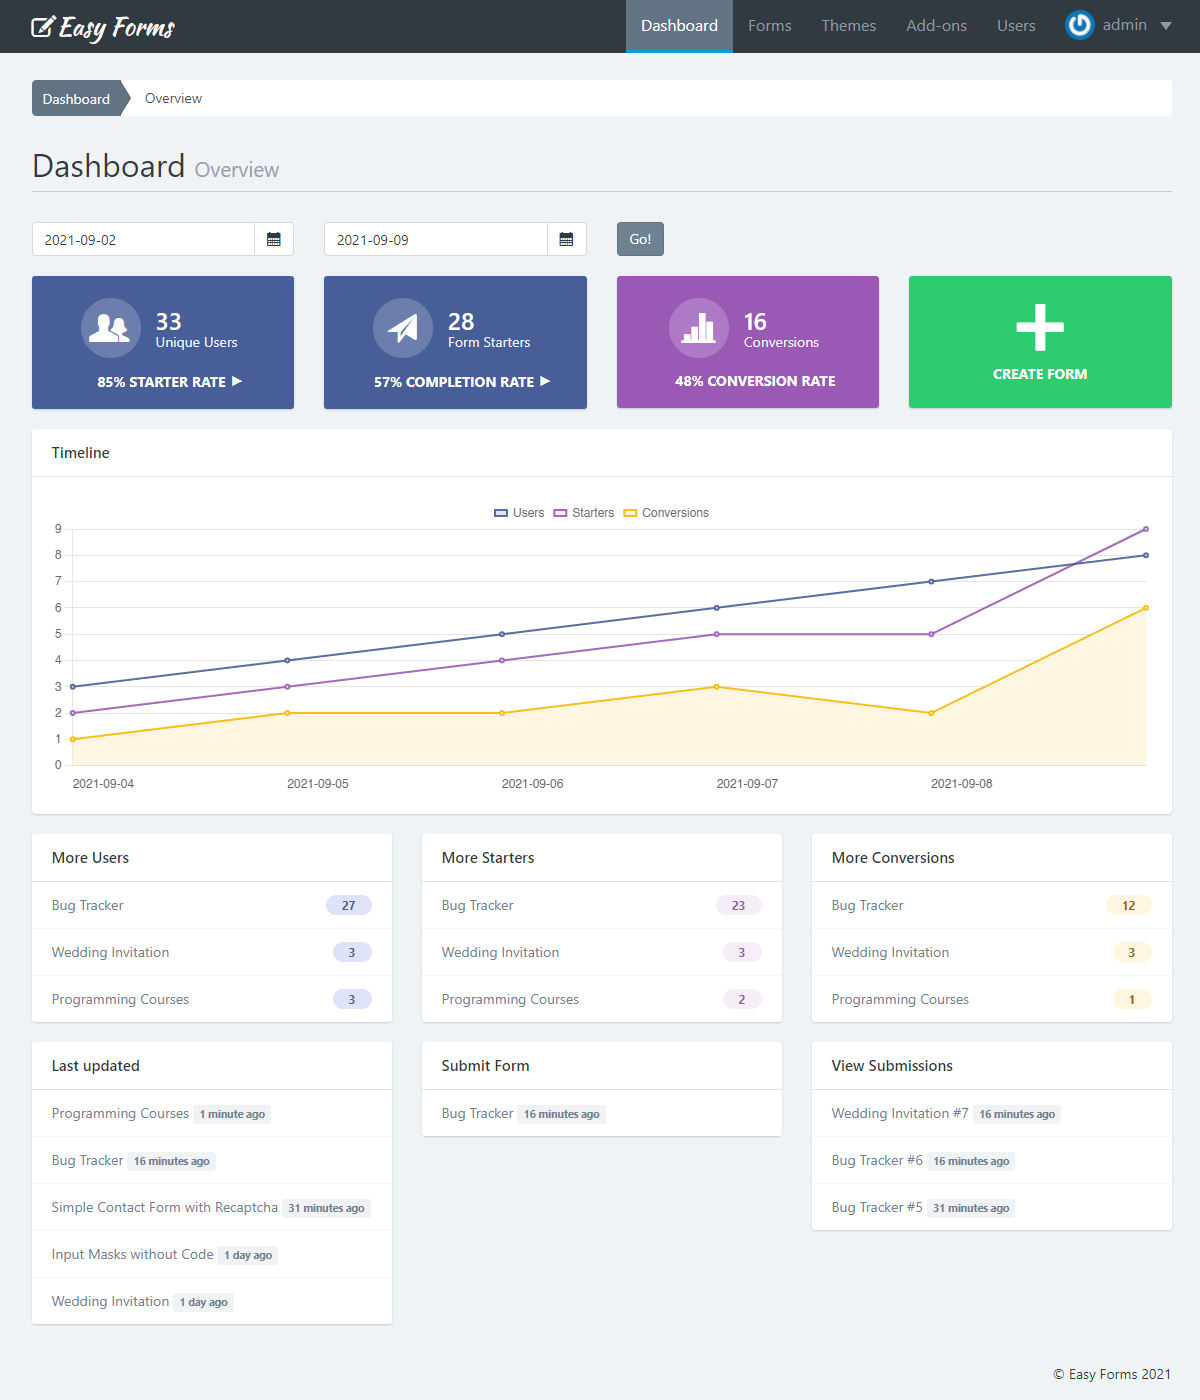The height and width of the screenshot is (1400, 1200).
Task: Click the admin power avatar icon
Action: click(1079, 26)
